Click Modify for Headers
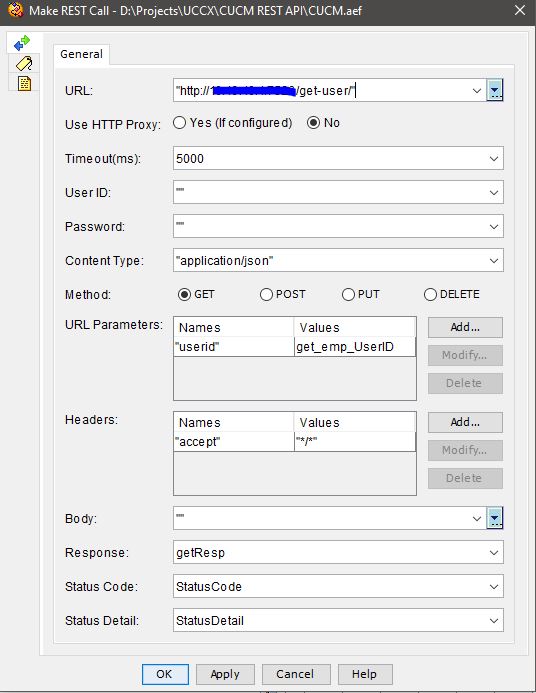Screen dimensions: 536x693 click(x=465, y=450)
